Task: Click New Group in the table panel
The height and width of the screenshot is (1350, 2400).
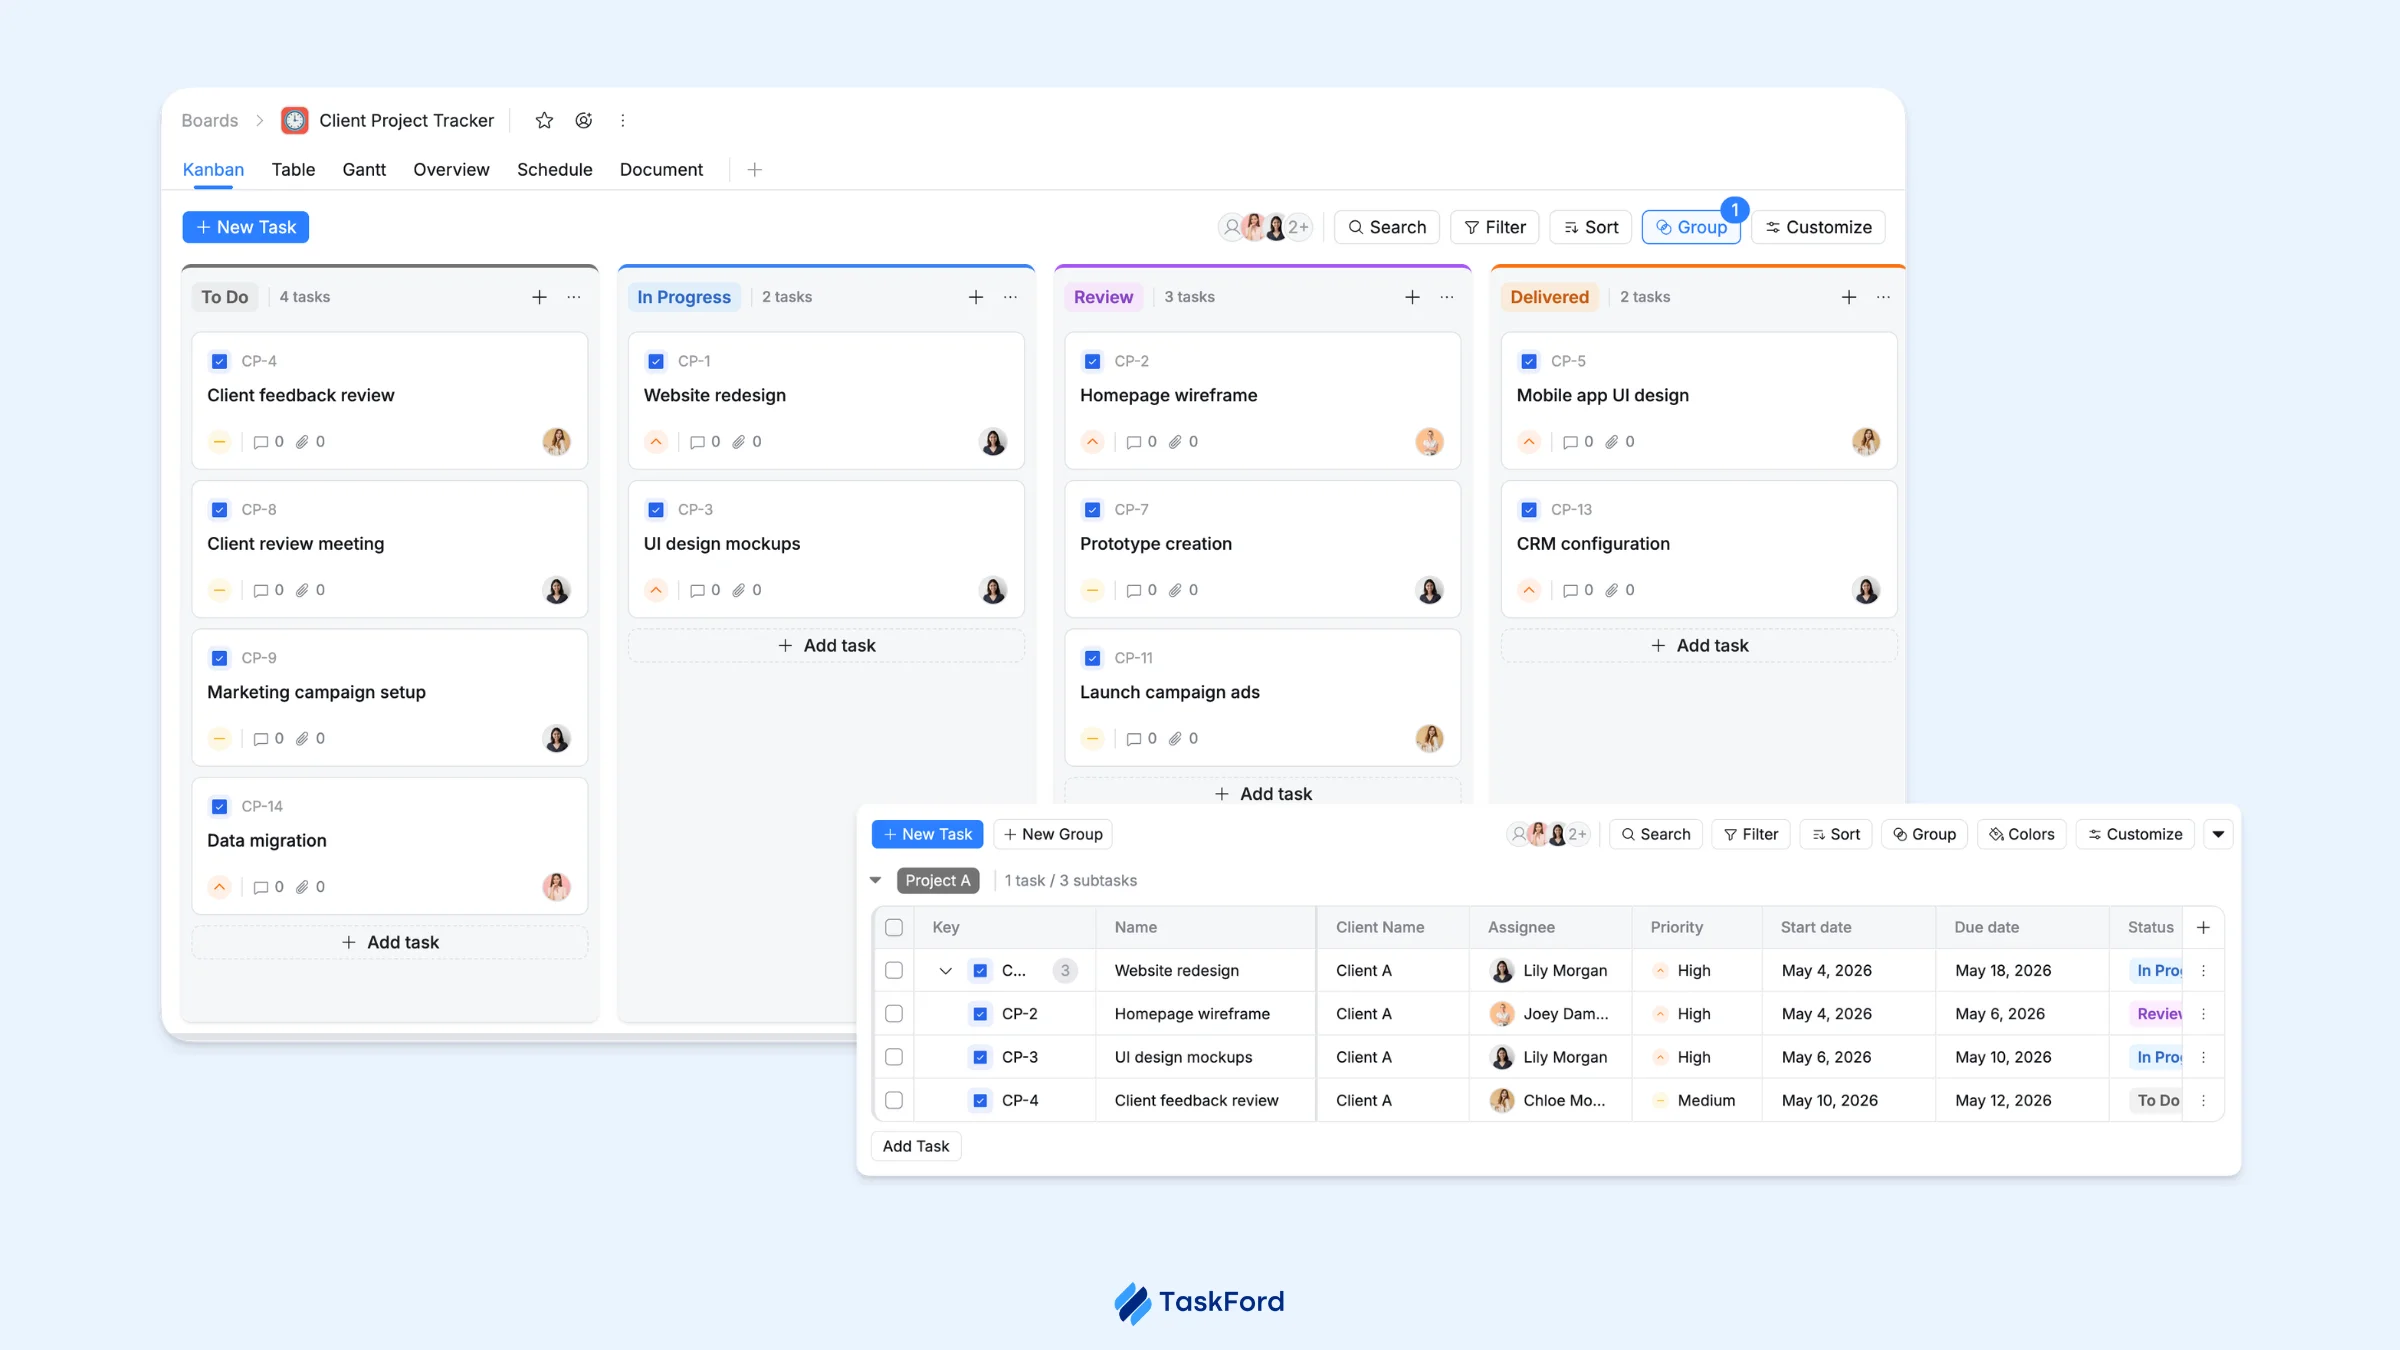Action: click(1053, 834)
